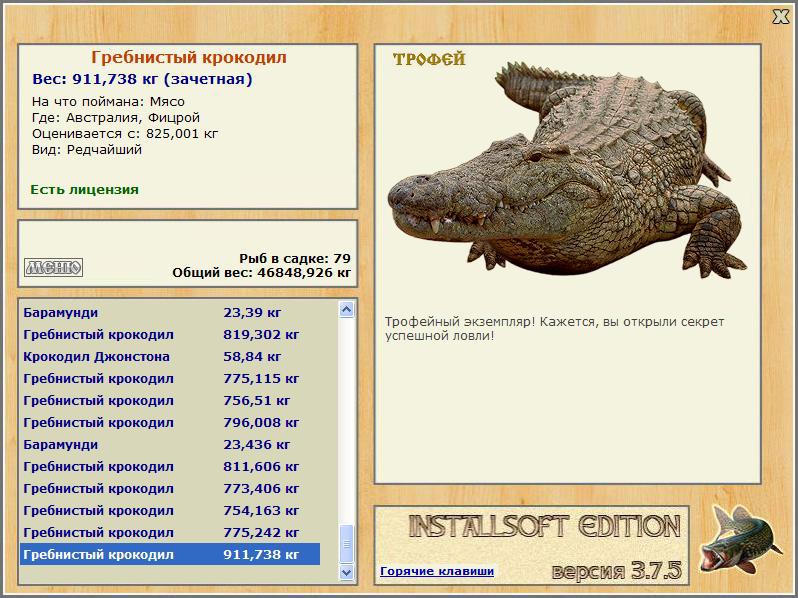The height and width of the screenshot is (598, 798).
Task: Select Гребнистый крокодил 796,008 кг row
Action: pos(170,422)
